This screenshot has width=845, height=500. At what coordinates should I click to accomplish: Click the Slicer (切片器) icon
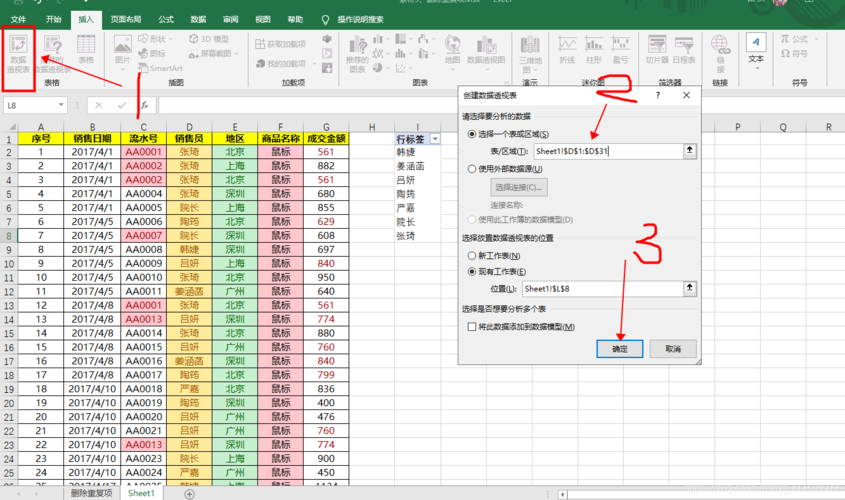pos(657,50)
